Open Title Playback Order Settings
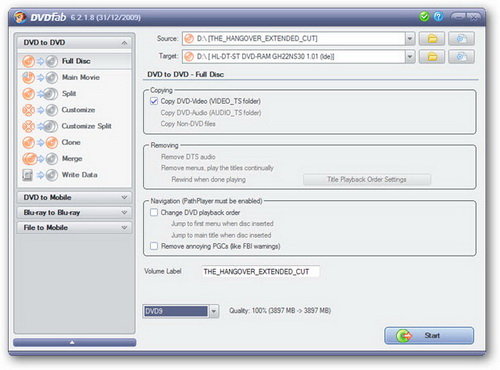This screenshot has height=370, width=500. coord(367,179)
